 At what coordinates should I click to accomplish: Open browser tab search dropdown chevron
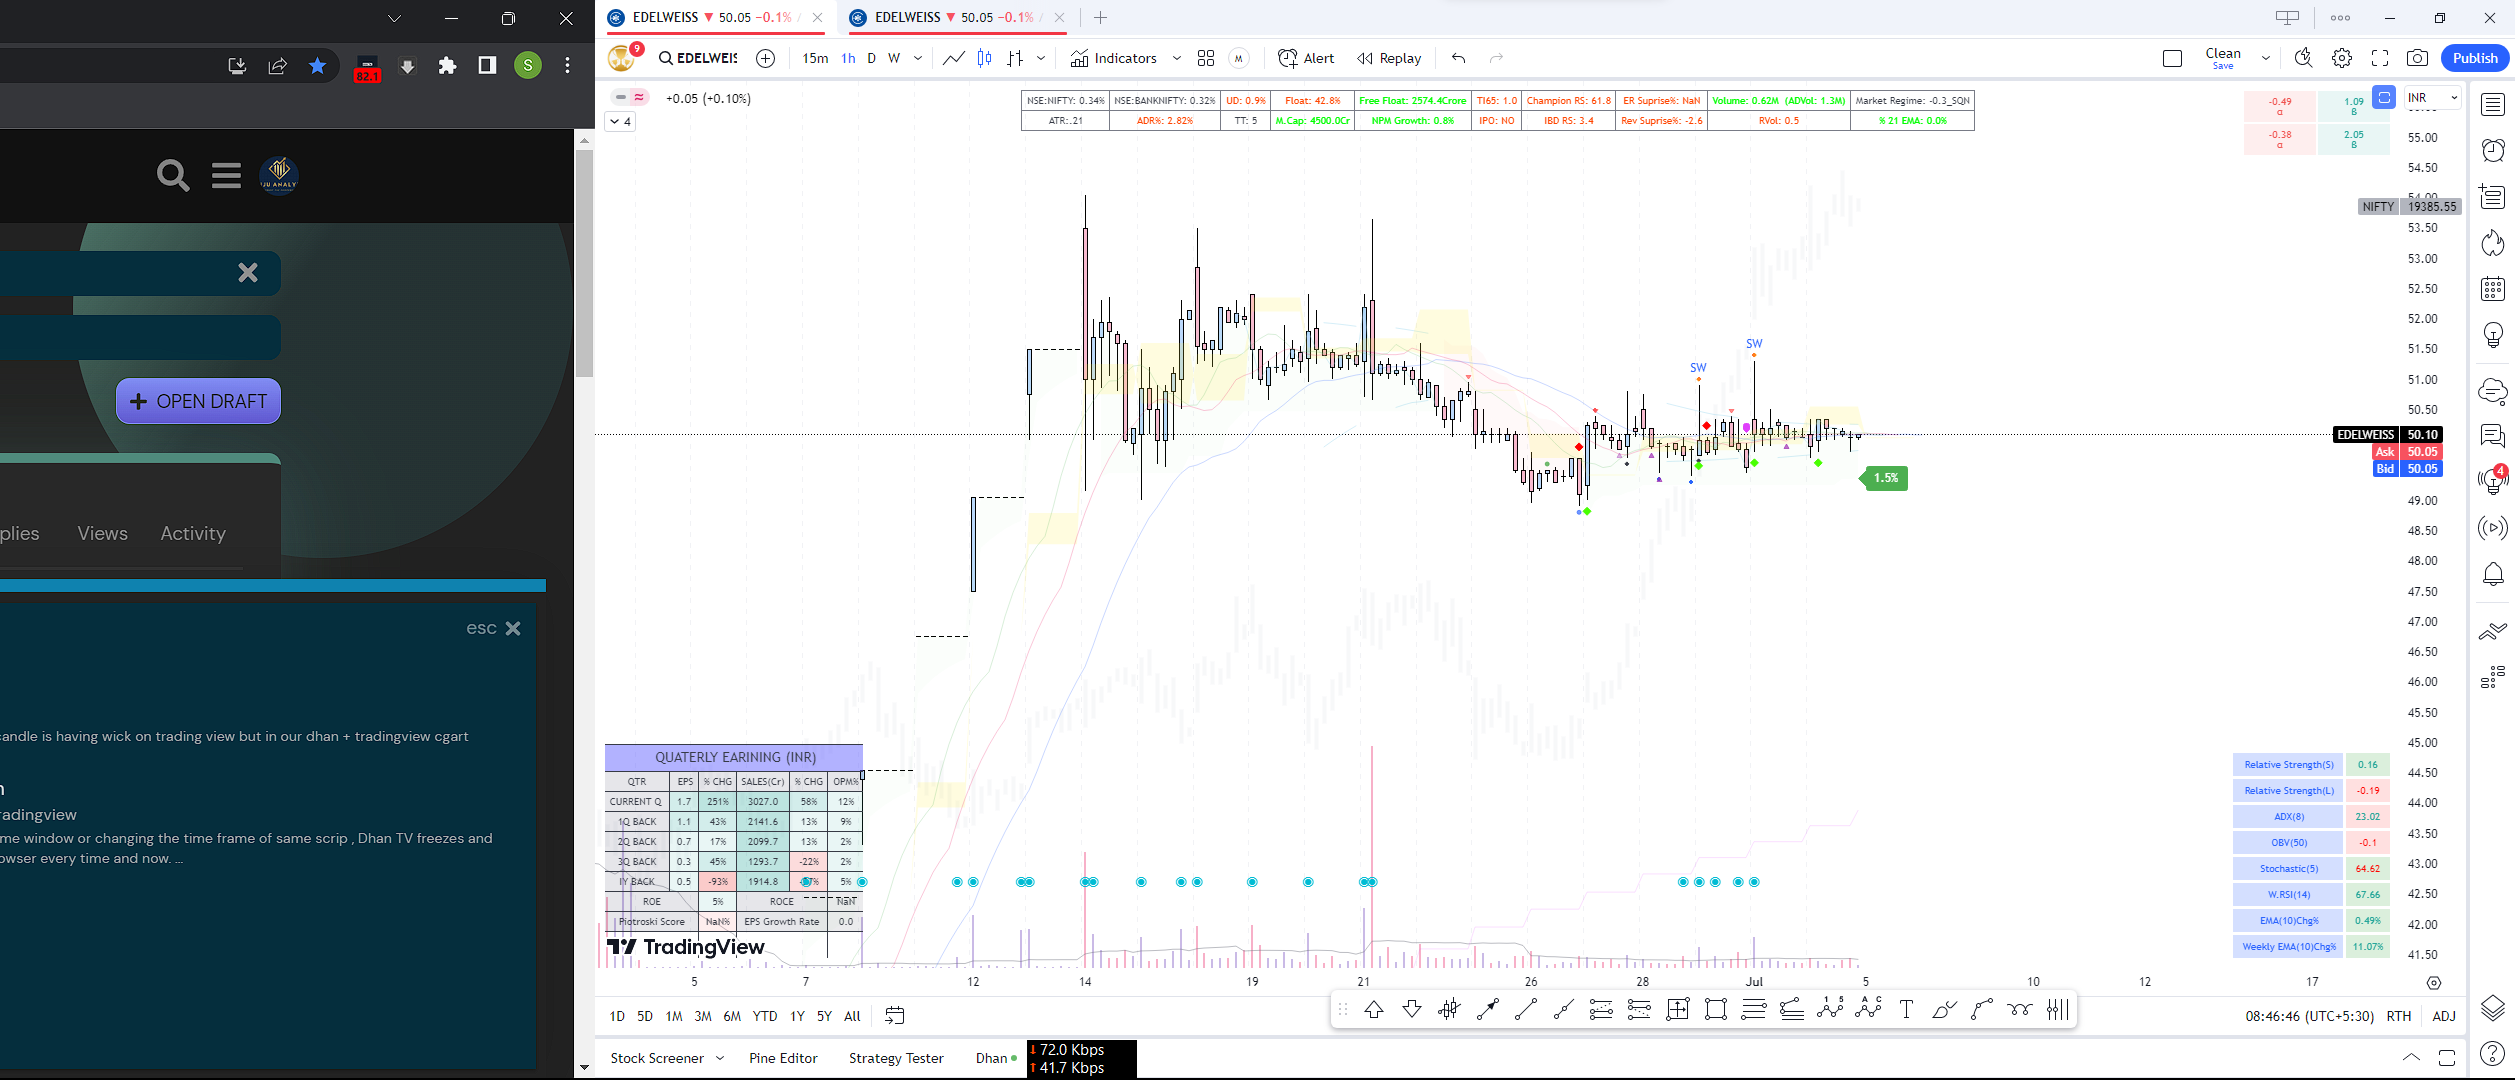pos(394,18)
